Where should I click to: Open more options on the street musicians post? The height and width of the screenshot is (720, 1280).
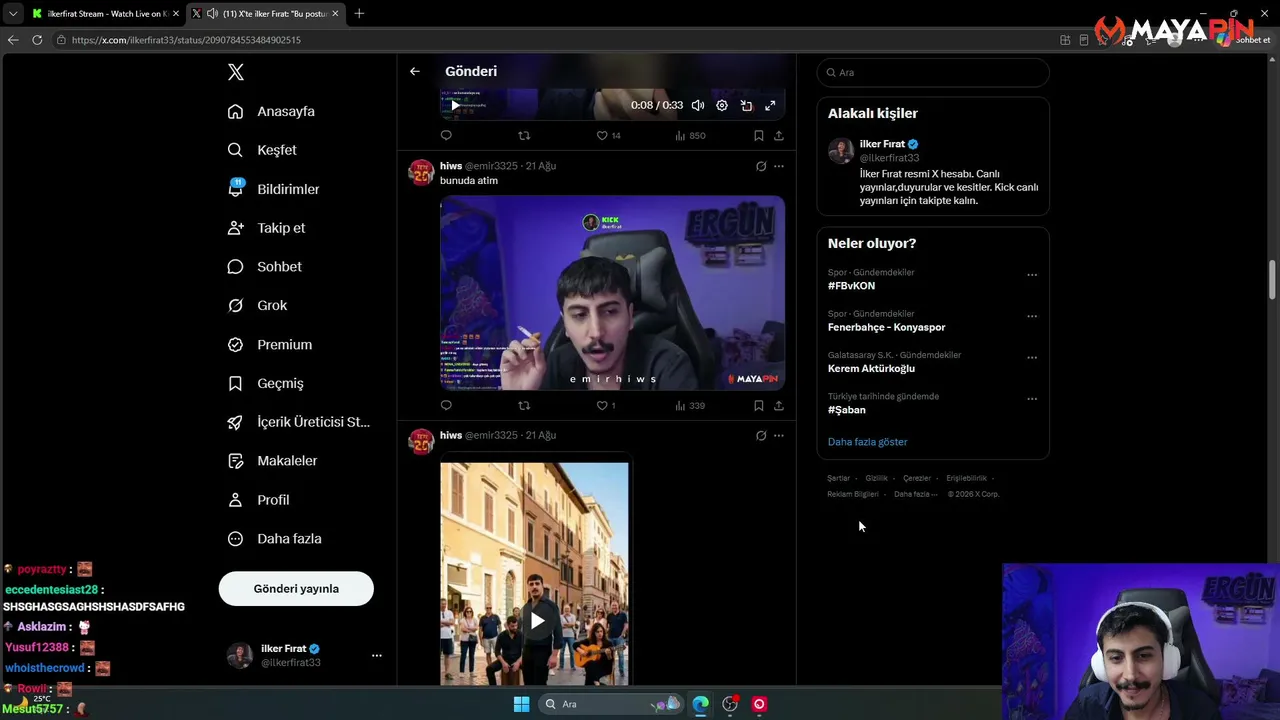(x=779, y=436)
